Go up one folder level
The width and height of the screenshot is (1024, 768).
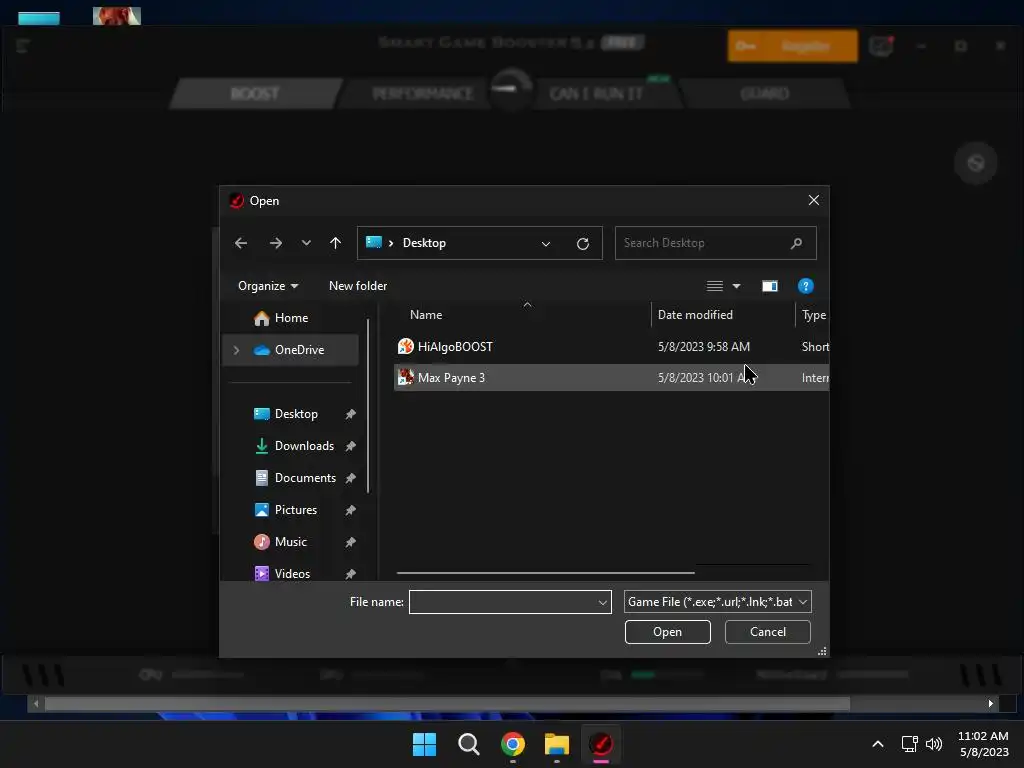click(x=336, y=243)
